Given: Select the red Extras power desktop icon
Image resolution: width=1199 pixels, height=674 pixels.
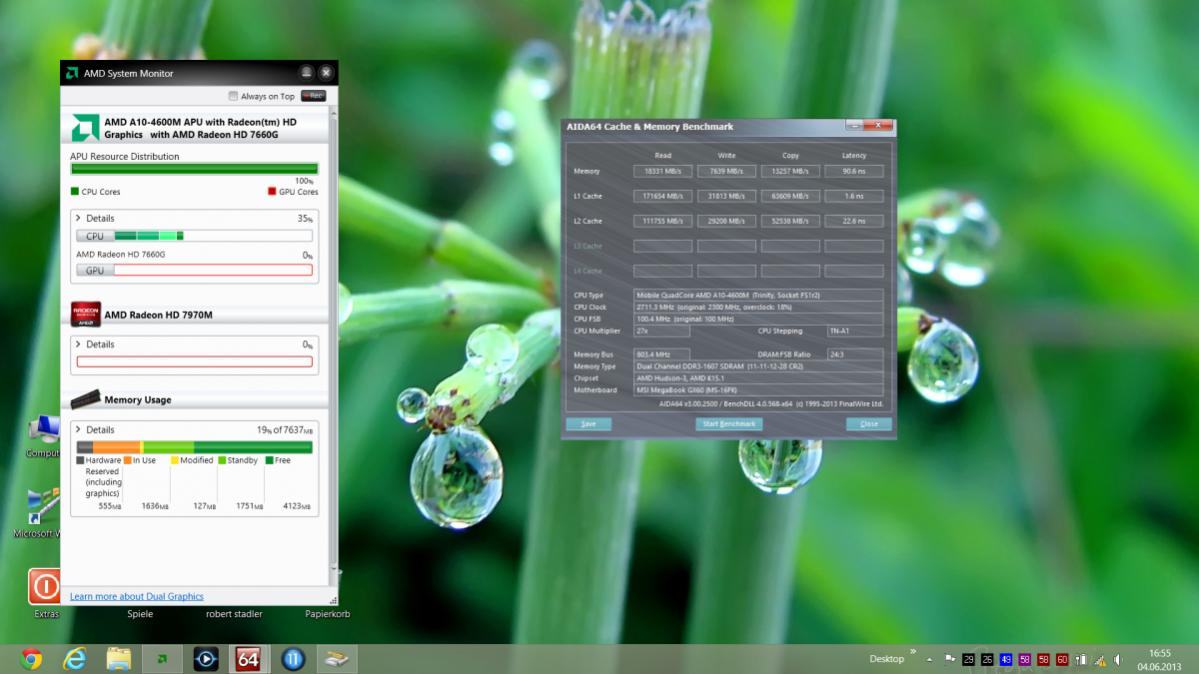Looking at the screenshot, I should 44,587.
